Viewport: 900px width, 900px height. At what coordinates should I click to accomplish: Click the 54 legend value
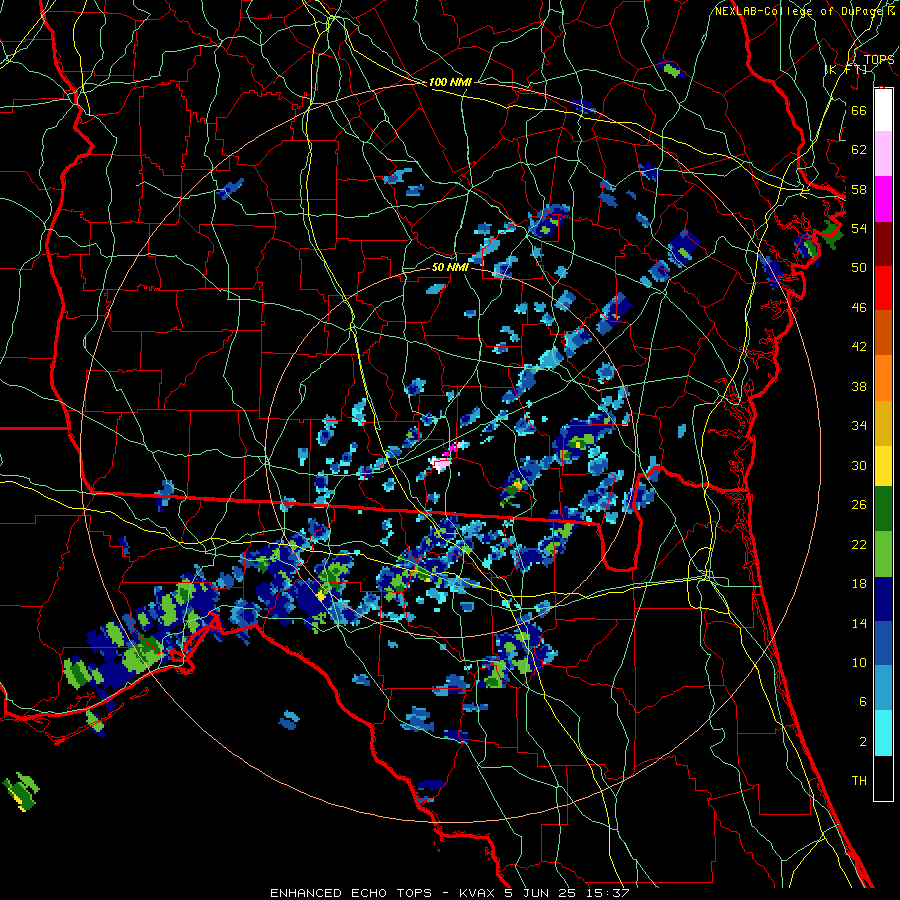point(859,228)
